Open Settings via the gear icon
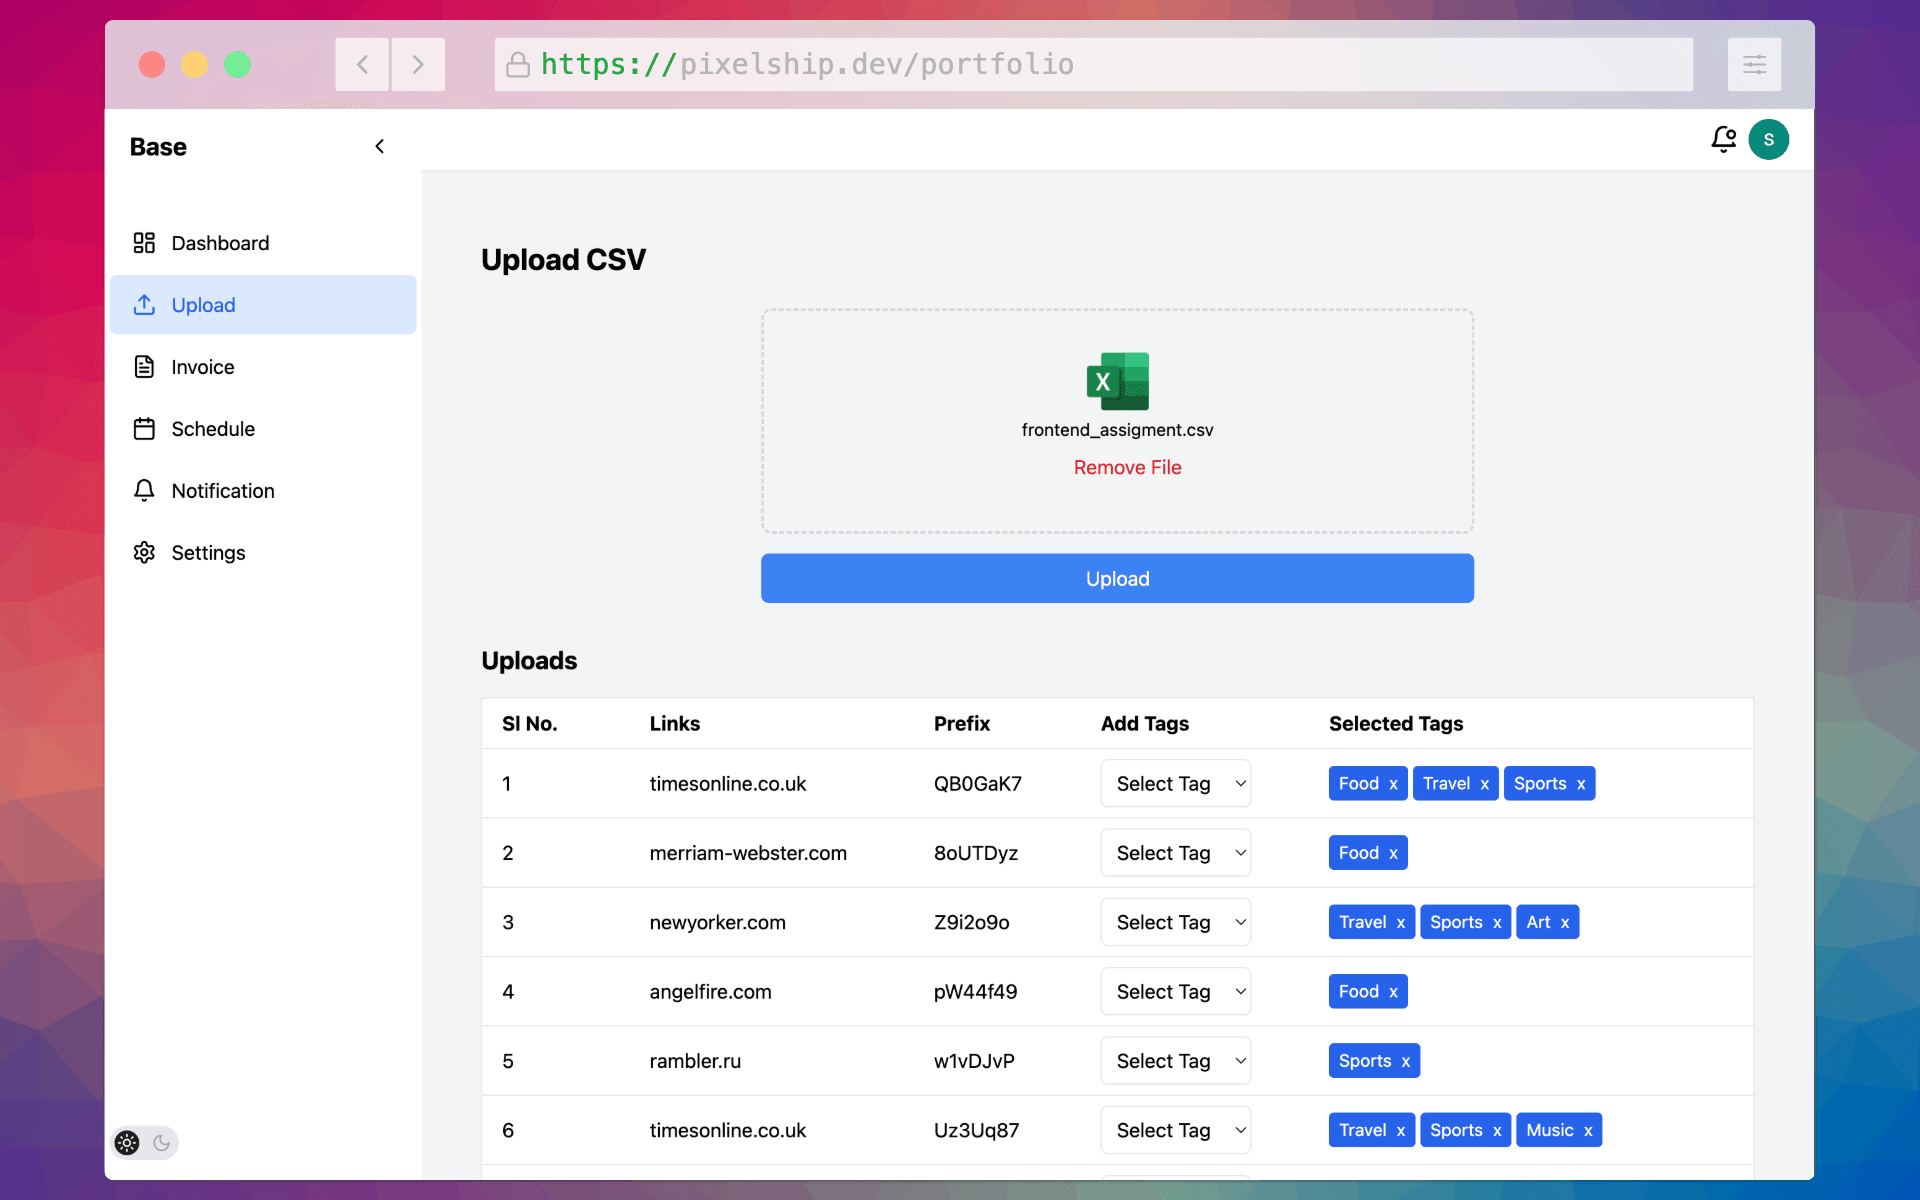 click(144, 552)
